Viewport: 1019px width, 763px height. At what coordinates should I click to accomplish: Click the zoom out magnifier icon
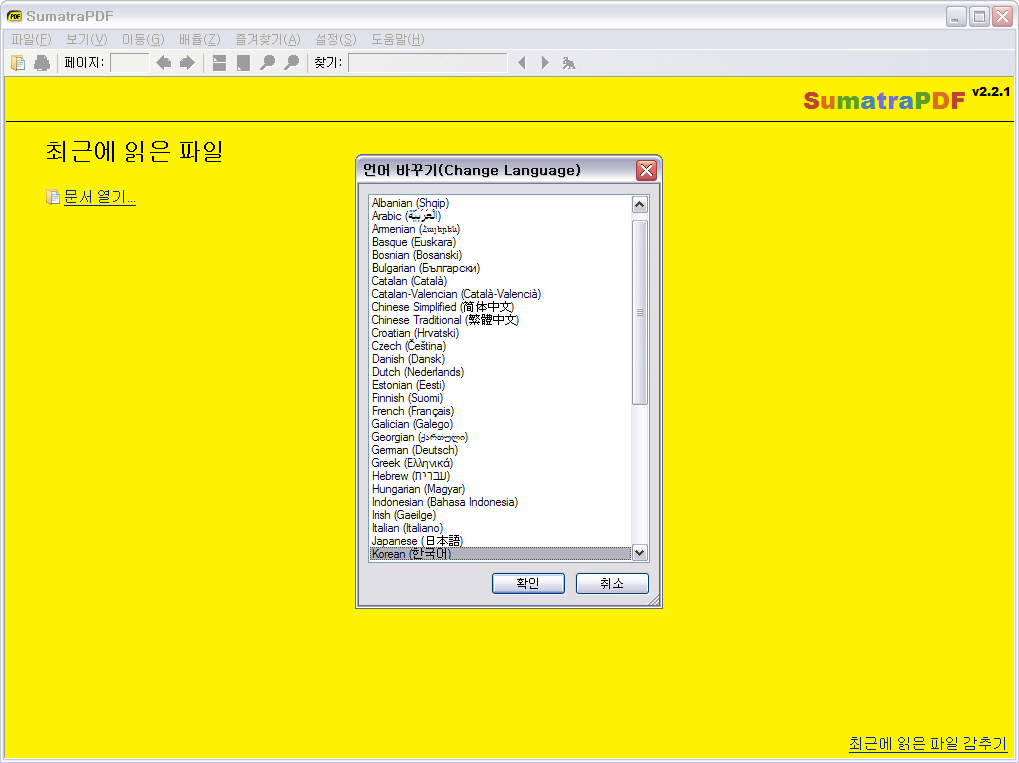click(x=267, y=63)
